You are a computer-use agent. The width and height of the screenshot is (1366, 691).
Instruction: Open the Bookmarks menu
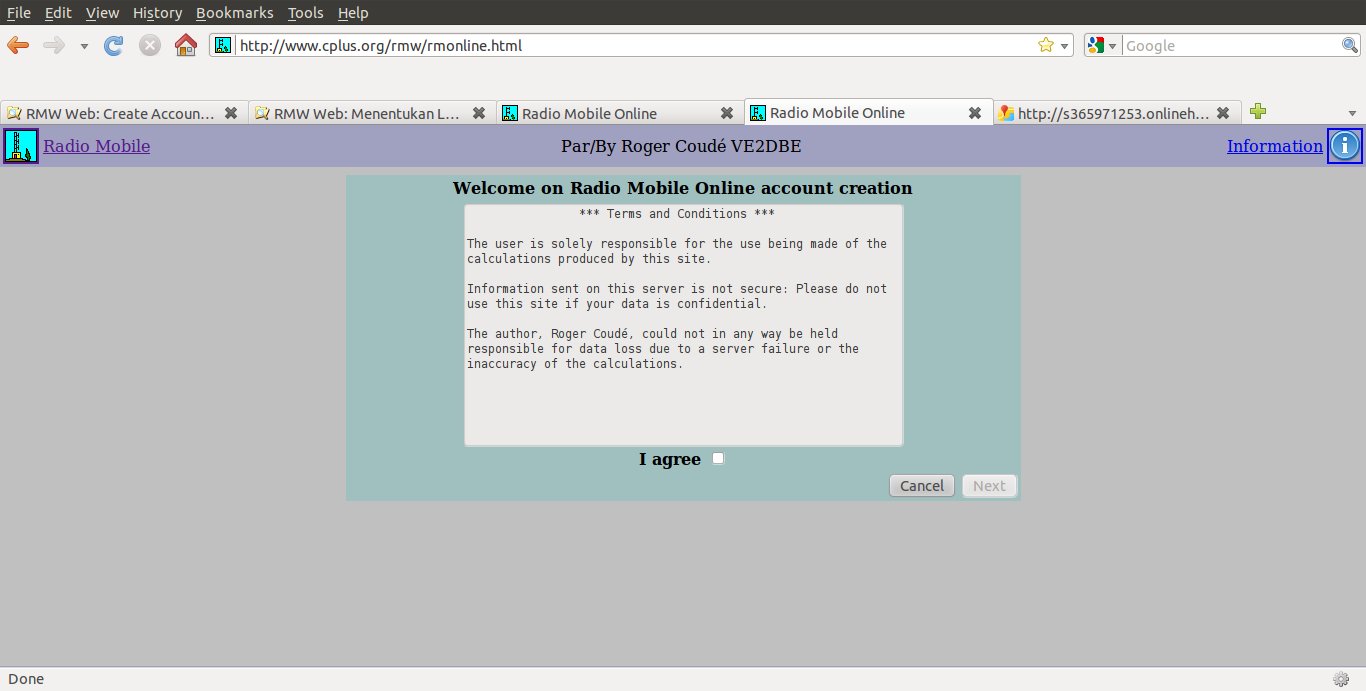pyautogui.click(x=234, y=13)
